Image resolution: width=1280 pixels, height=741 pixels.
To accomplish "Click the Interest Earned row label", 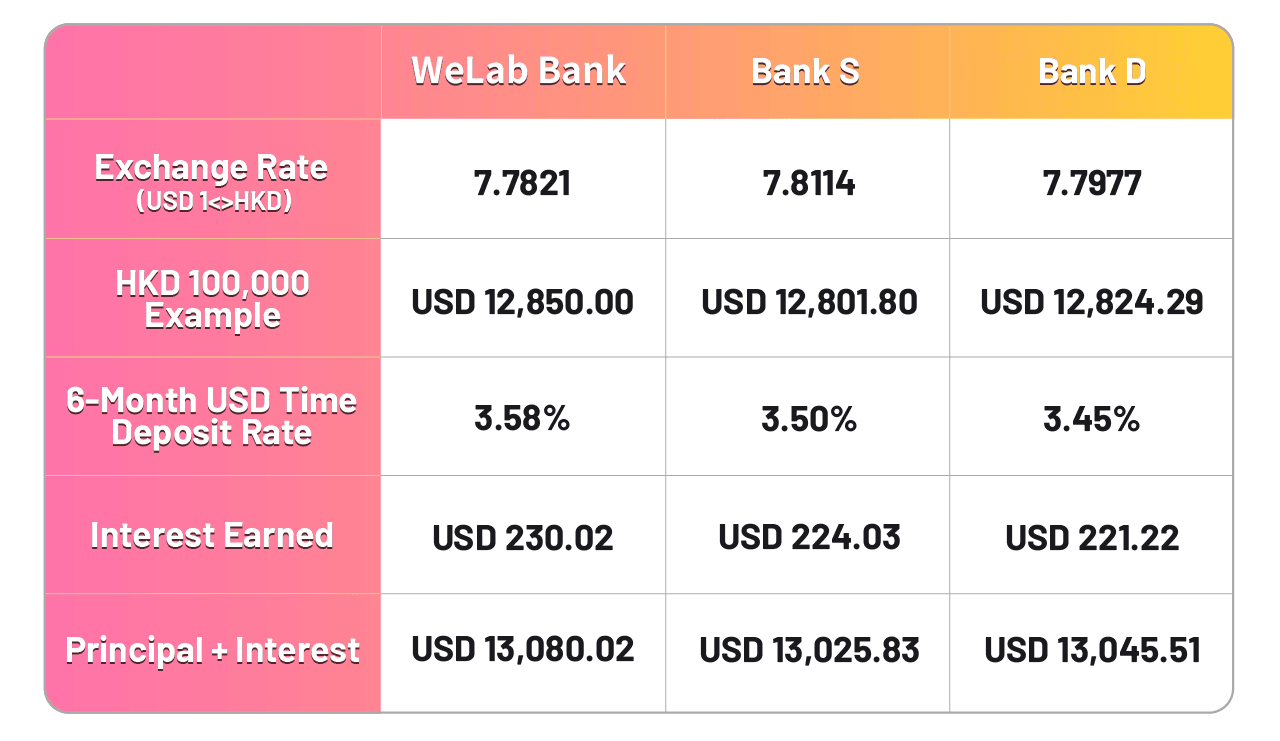I will pyautogui.click(x=211, y=535).
